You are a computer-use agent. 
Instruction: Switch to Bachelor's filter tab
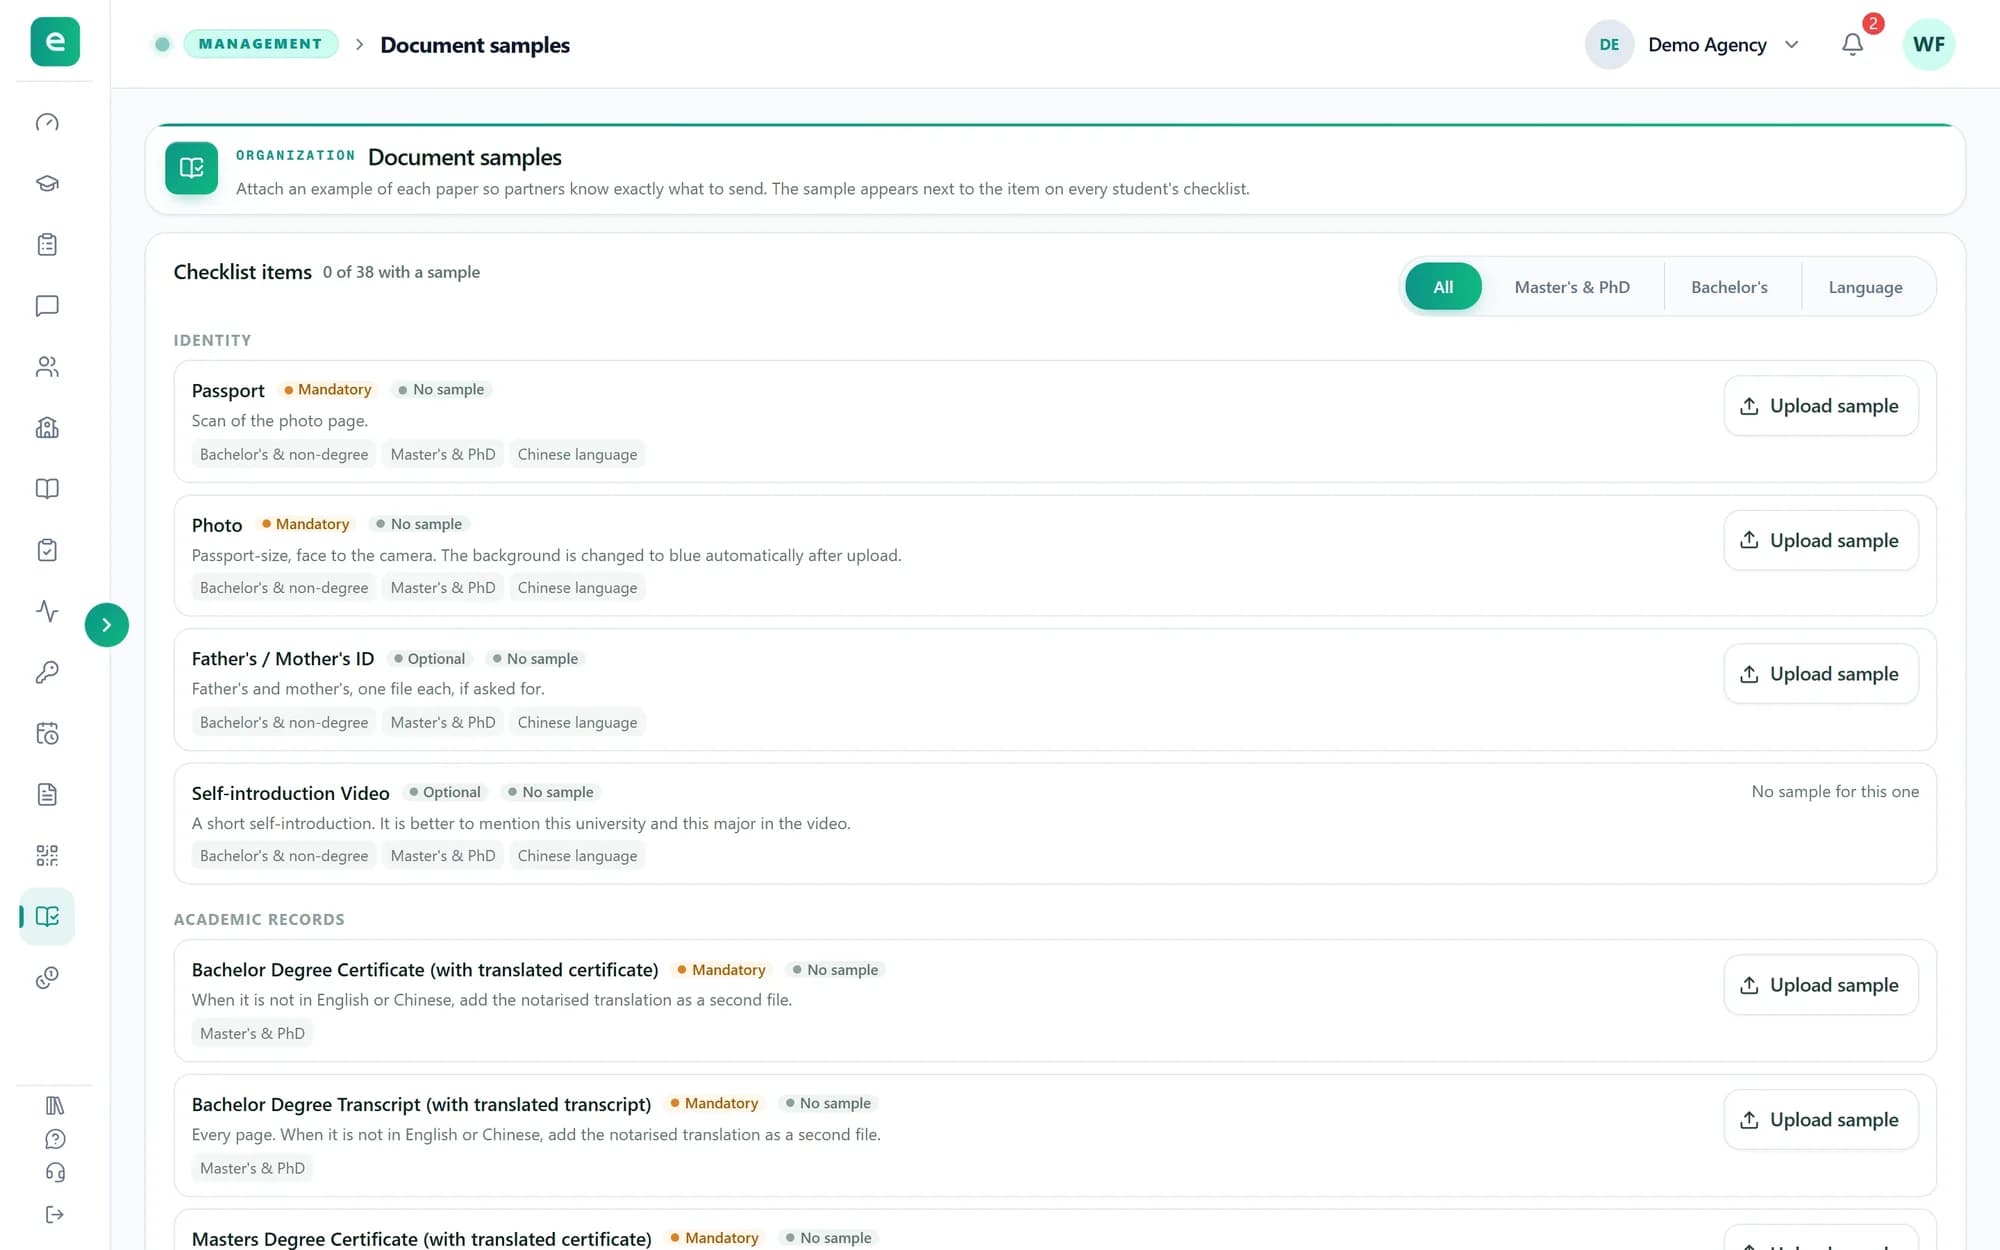[x=1729, y=287]
